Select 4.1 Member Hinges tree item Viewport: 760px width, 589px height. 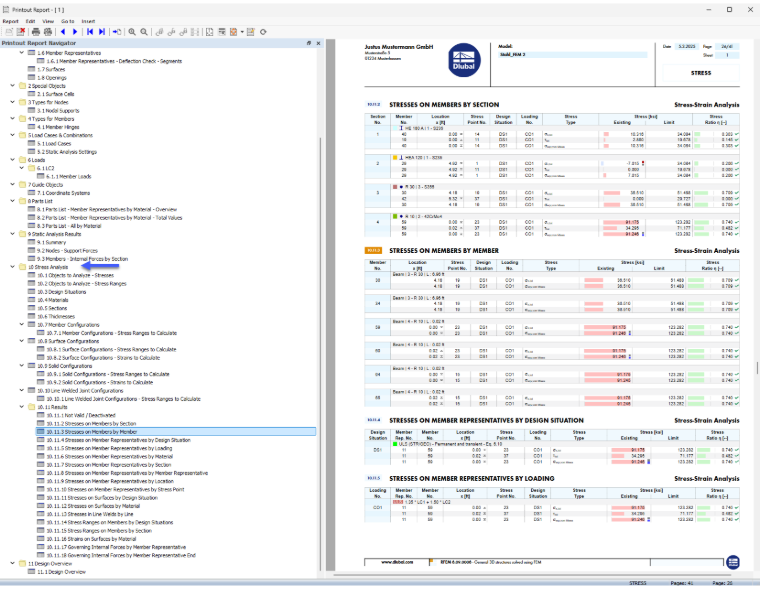point(58,127)
